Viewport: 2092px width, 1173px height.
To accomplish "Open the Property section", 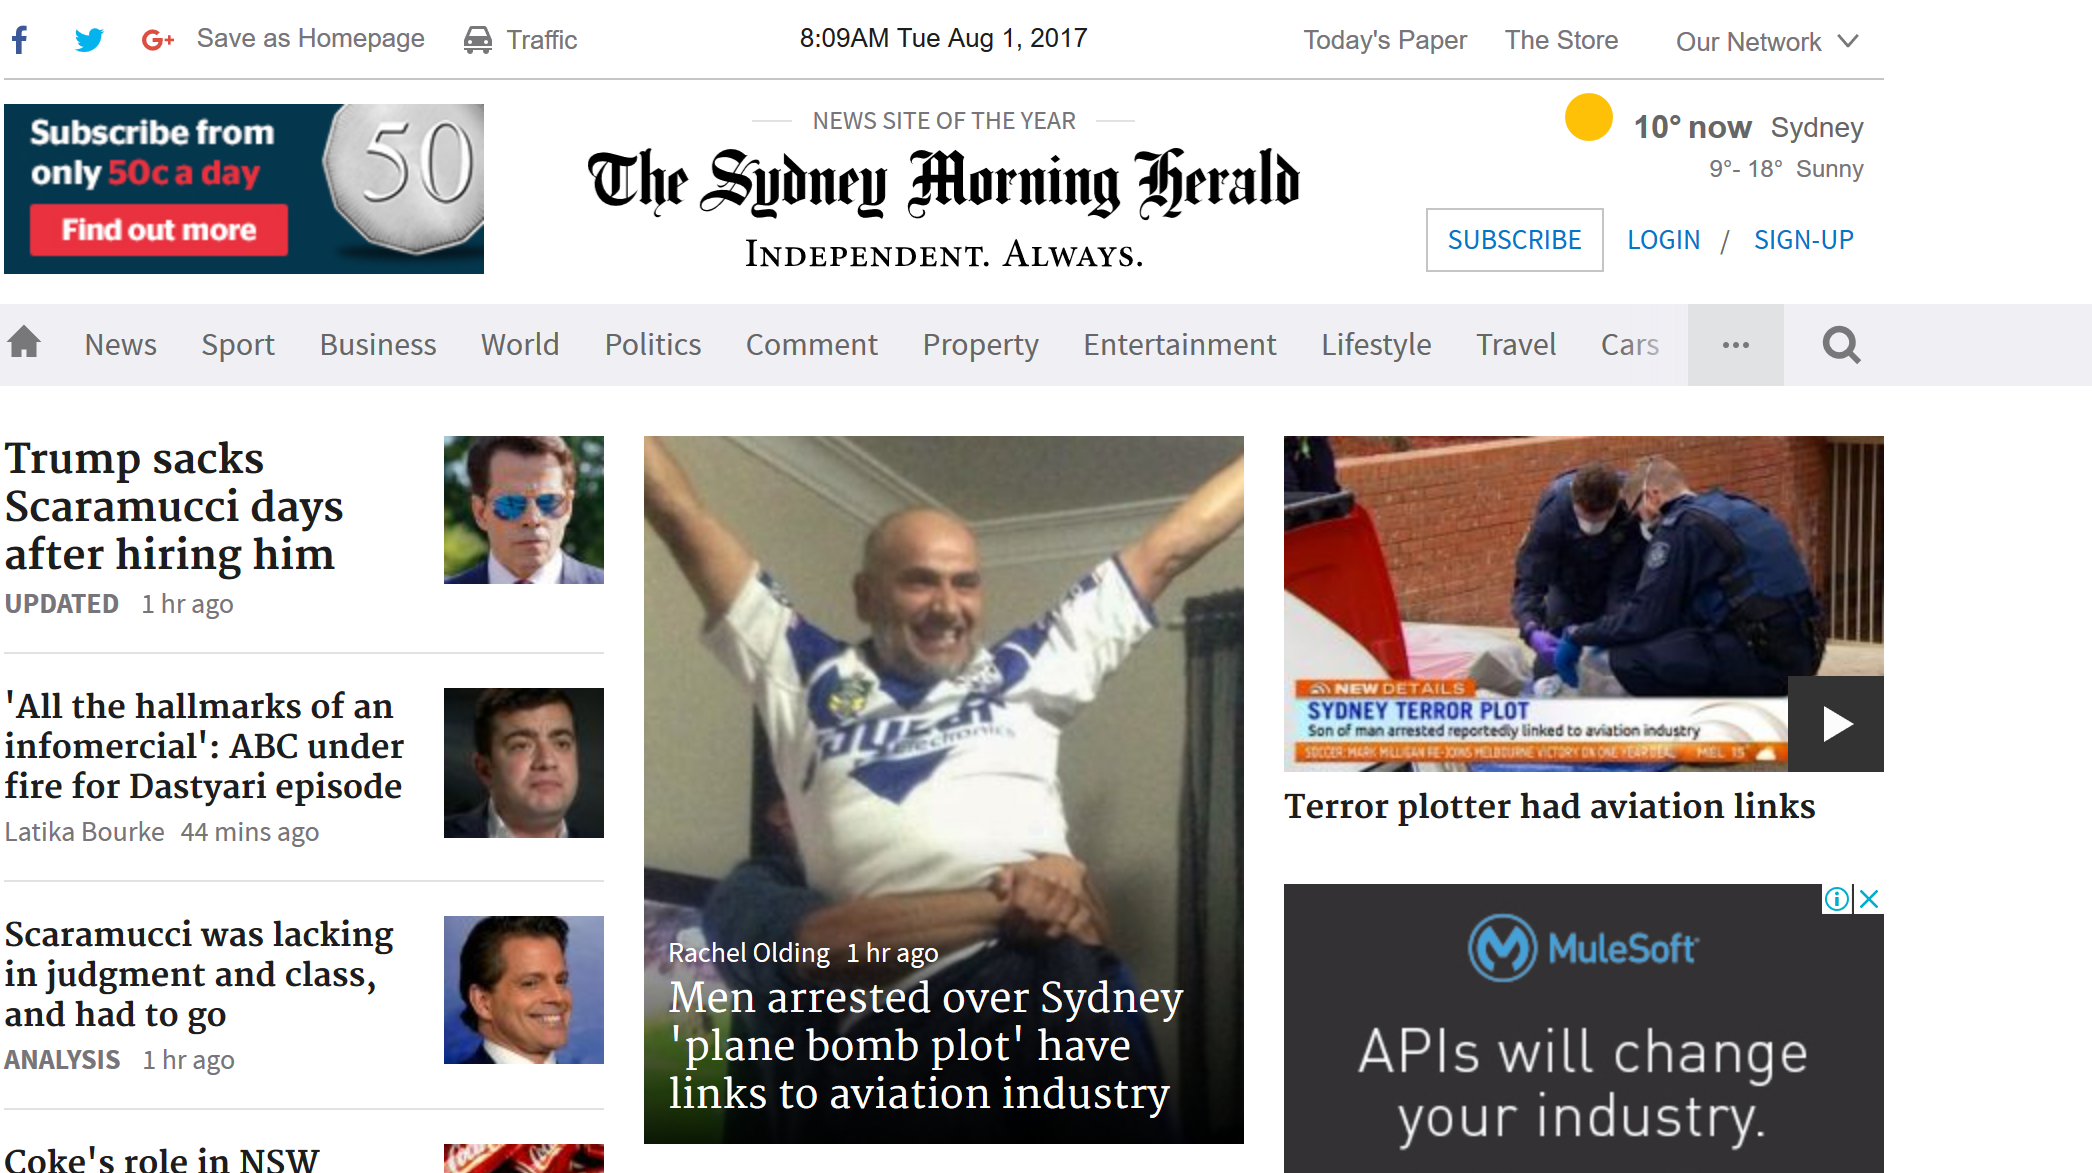I will (981, 345).
